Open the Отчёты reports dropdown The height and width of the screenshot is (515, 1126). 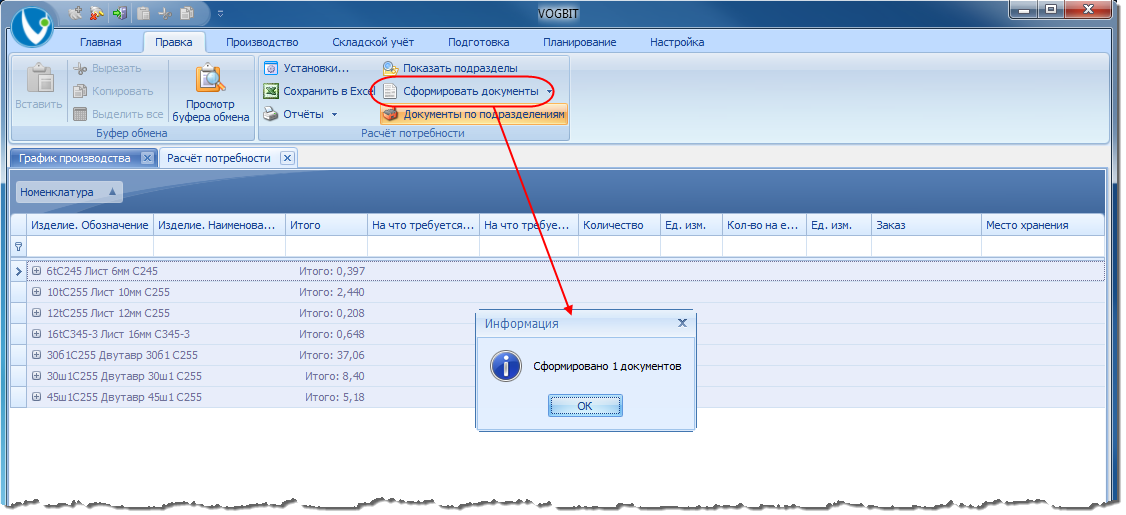click(301, 114)
